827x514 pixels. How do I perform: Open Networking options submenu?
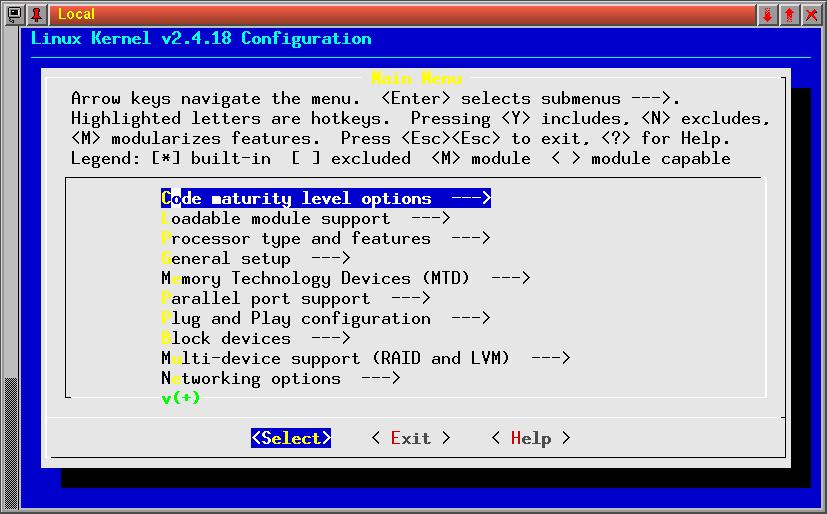click(281, 379)
